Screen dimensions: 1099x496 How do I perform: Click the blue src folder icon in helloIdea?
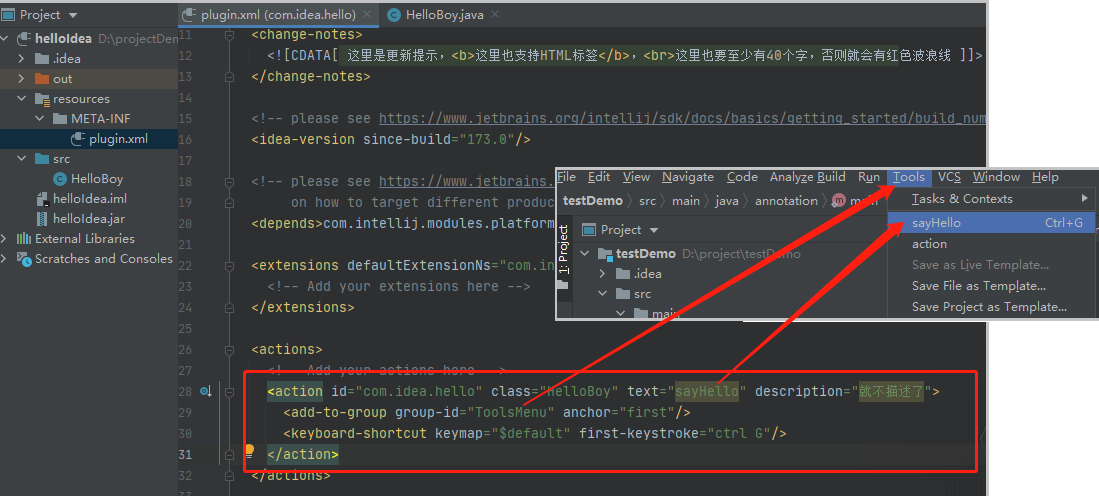[x=42, y=159]
